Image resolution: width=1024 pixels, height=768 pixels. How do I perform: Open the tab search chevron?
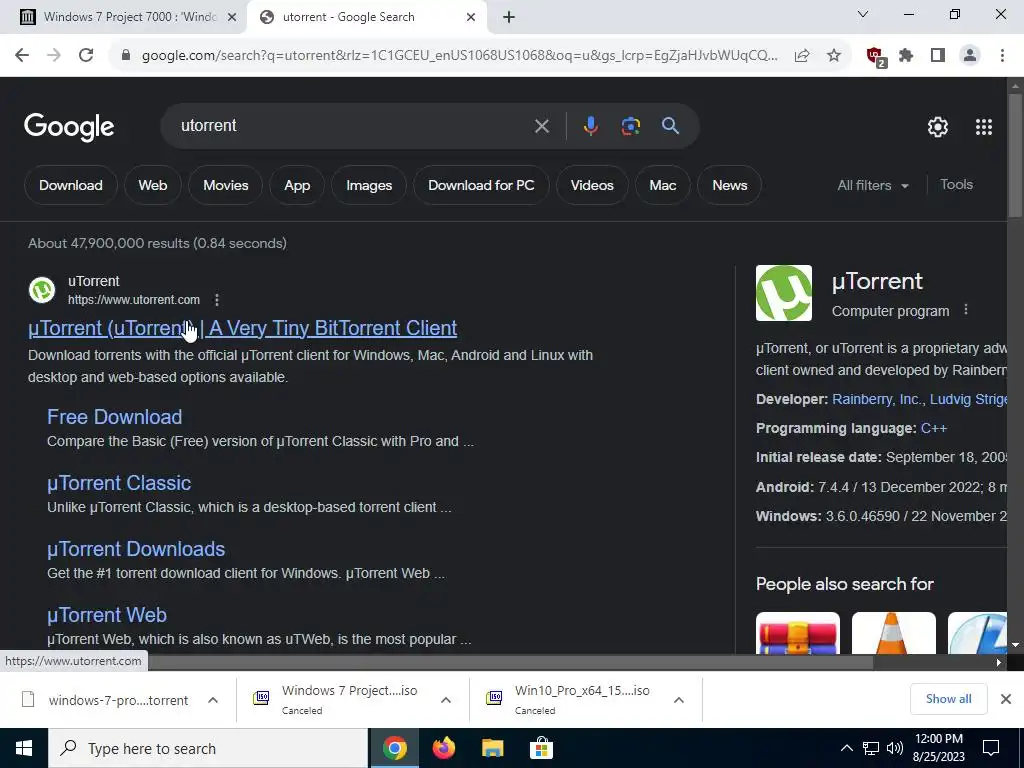[863, 14]
